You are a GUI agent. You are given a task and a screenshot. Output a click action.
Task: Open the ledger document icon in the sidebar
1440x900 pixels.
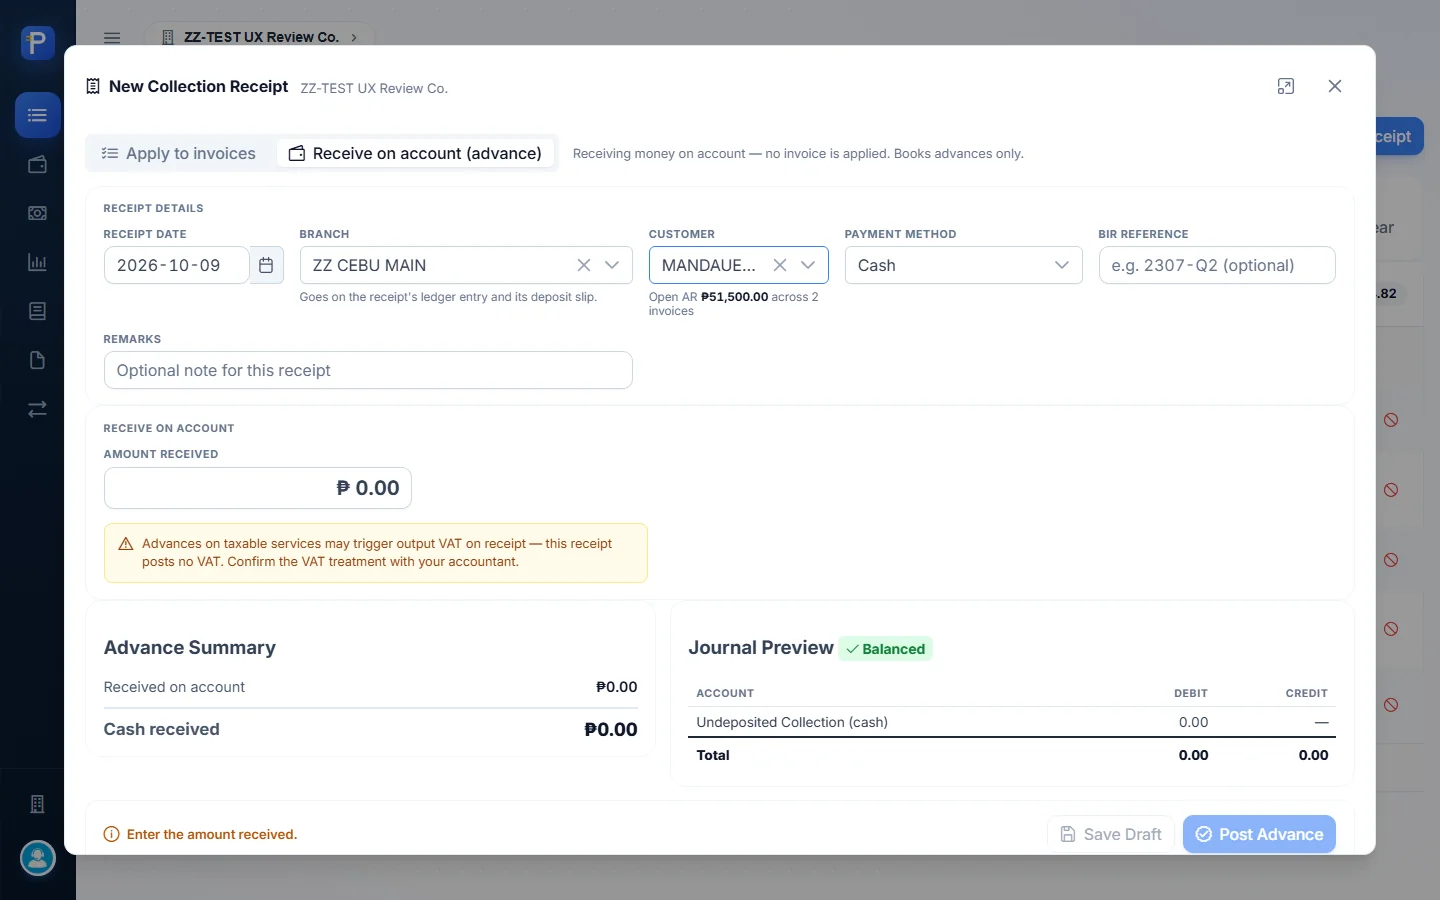(37, 311)
